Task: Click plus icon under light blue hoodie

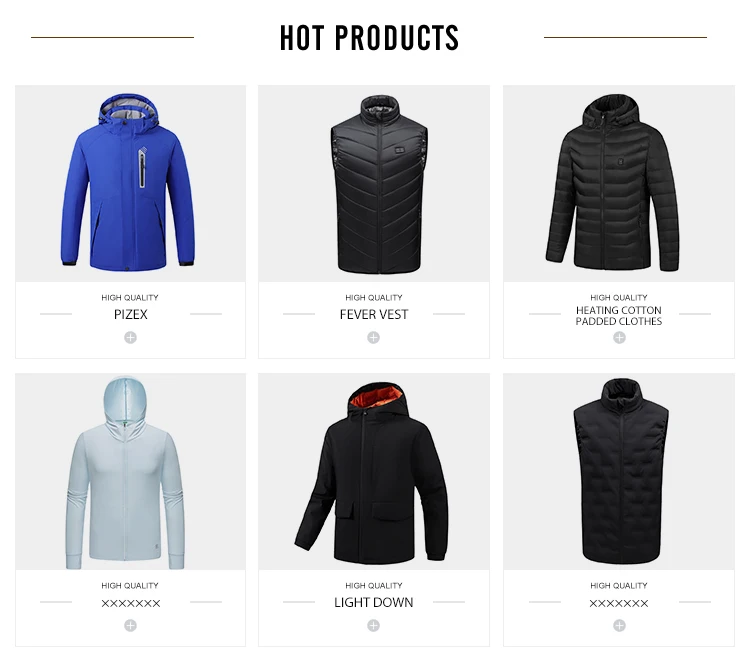Action: point(131,626)
